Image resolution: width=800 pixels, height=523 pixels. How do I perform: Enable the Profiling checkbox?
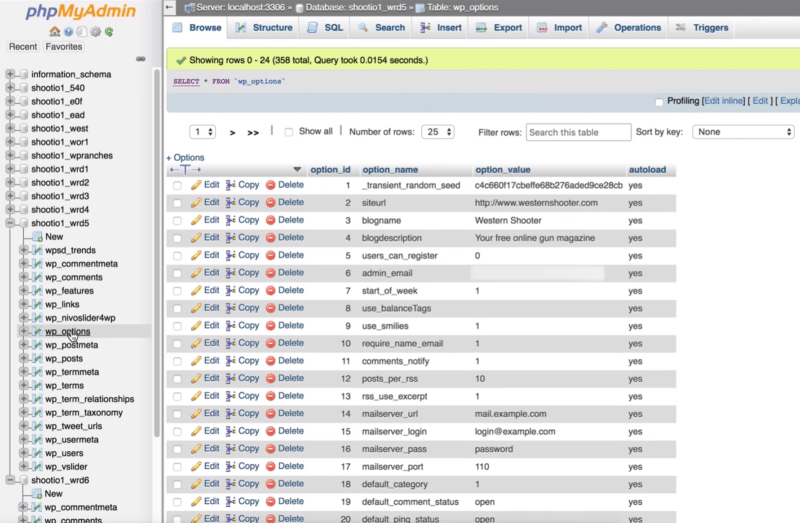coord(659,102)
